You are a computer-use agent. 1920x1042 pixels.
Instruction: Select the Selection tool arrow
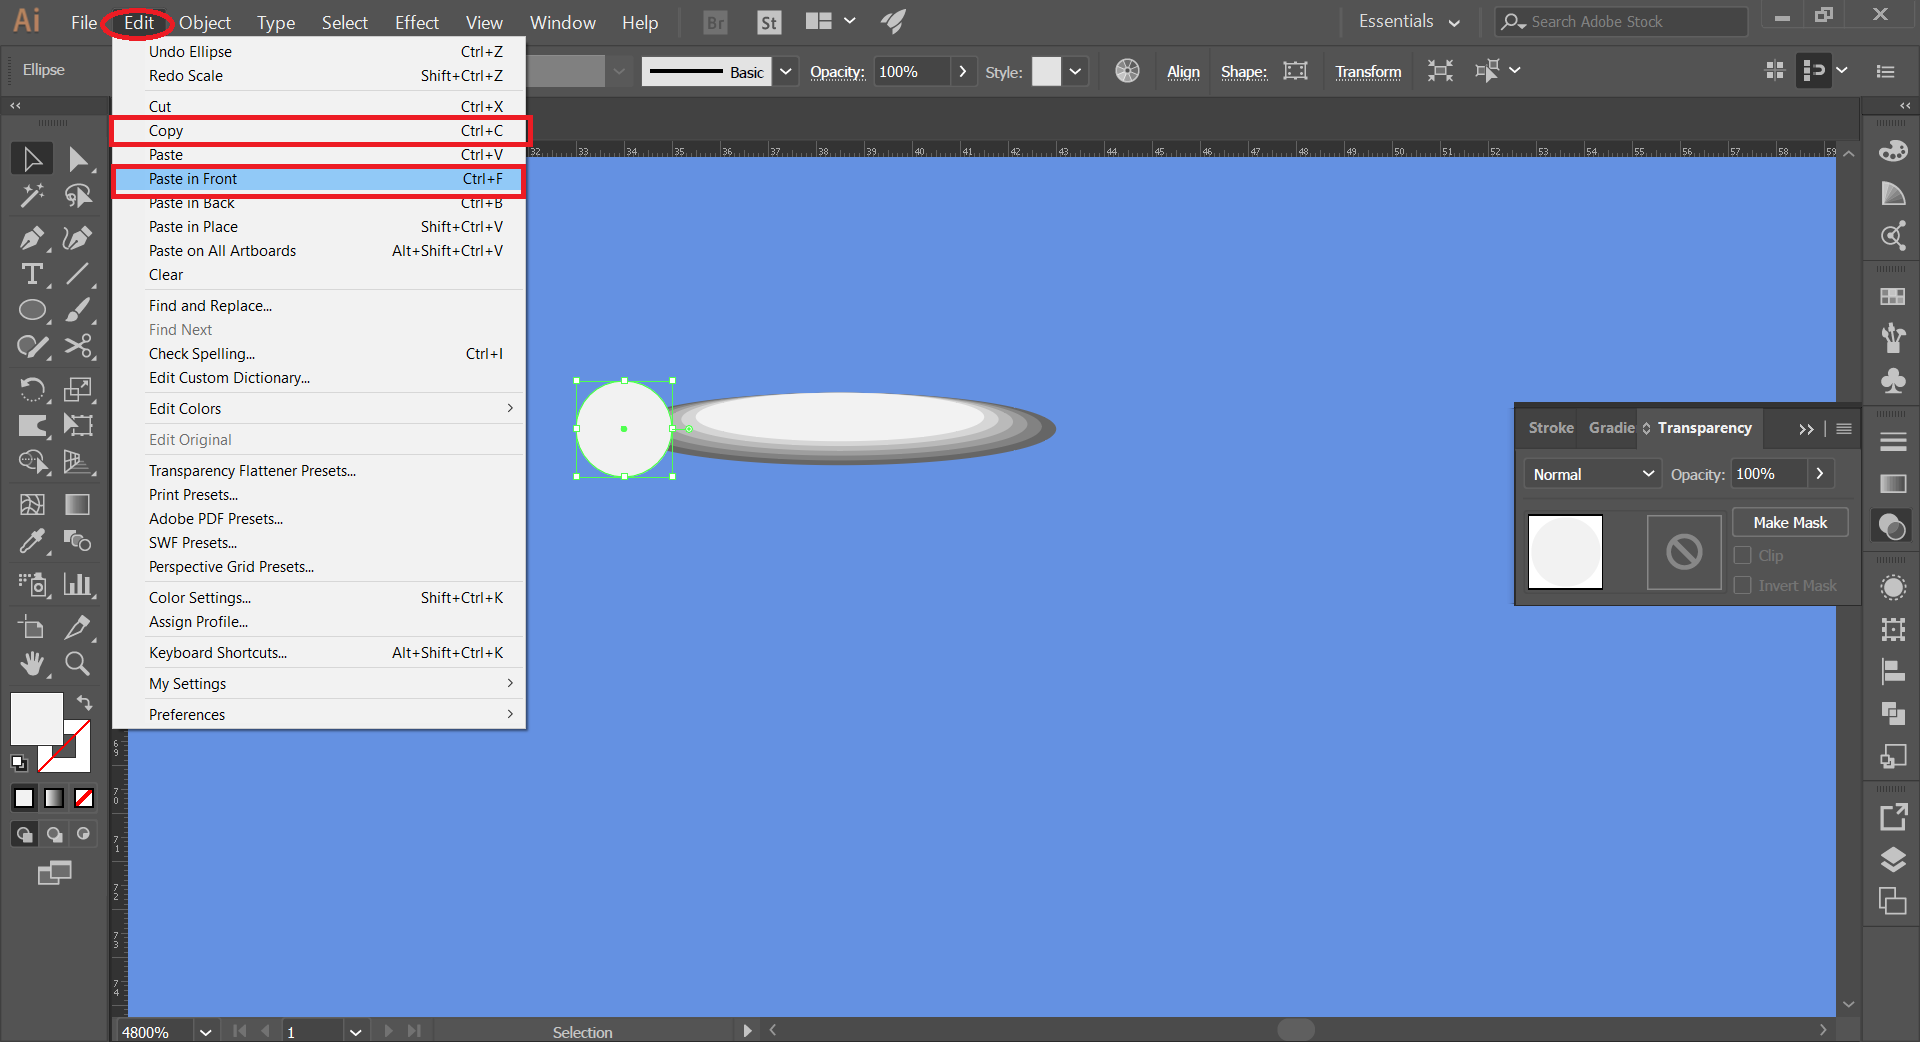point(32,159)
